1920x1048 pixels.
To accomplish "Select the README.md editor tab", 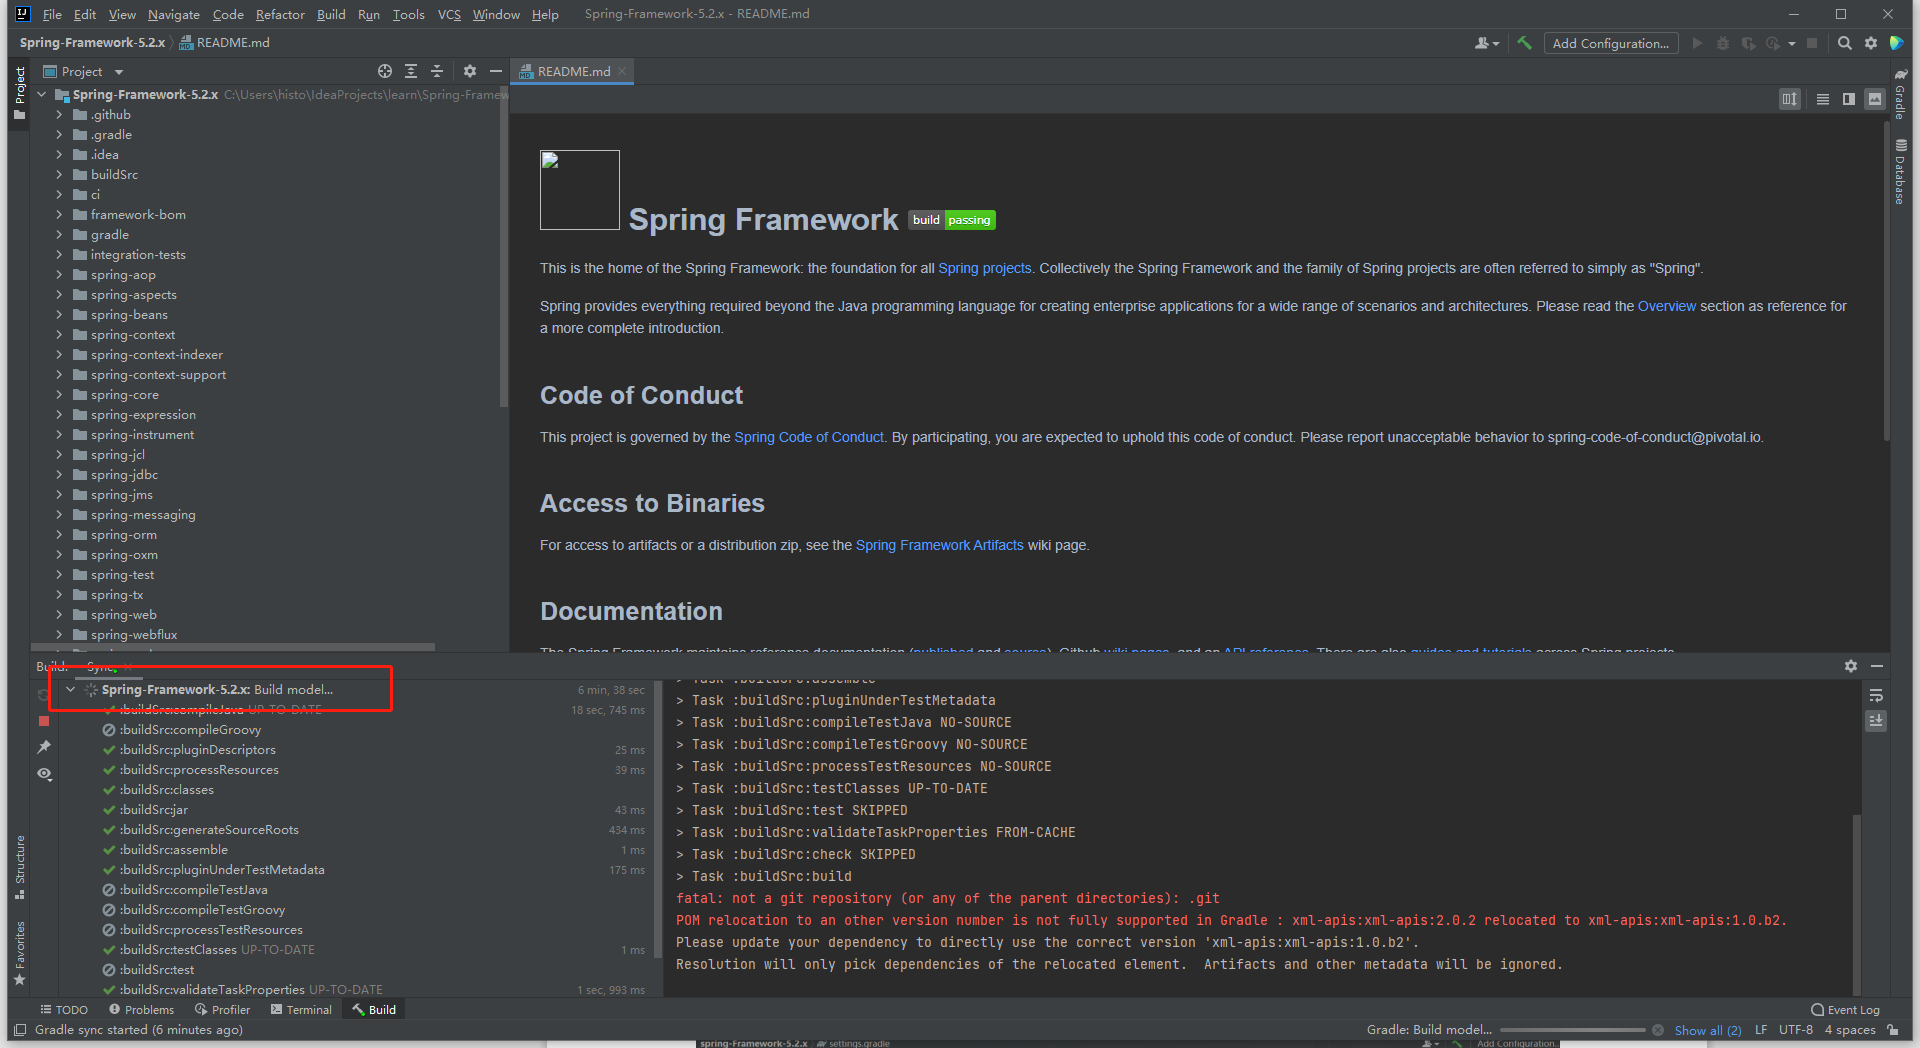I will click(x=572, y=71).
